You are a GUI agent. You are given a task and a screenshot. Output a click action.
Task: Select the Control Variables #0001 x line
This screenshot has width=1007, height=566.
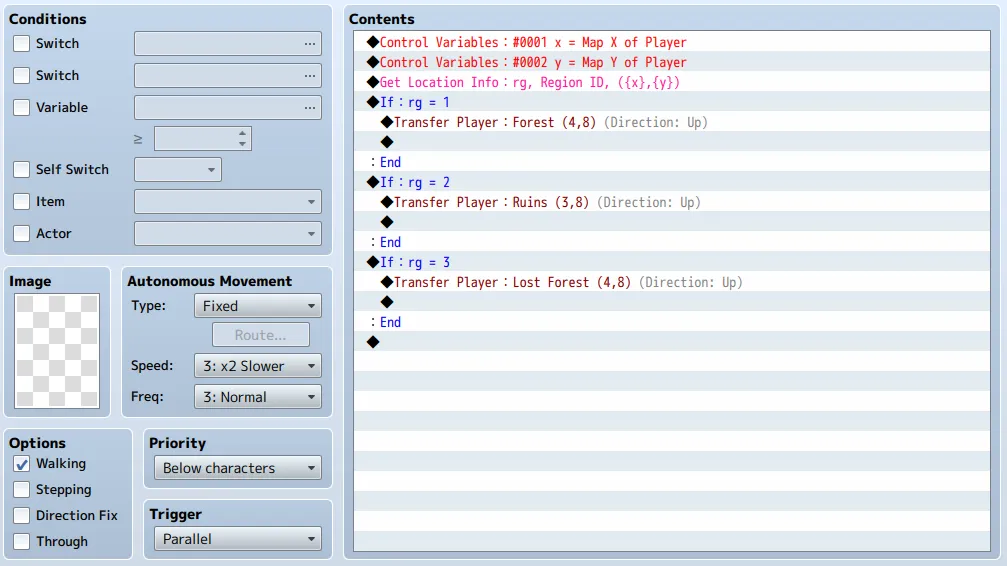672,42
